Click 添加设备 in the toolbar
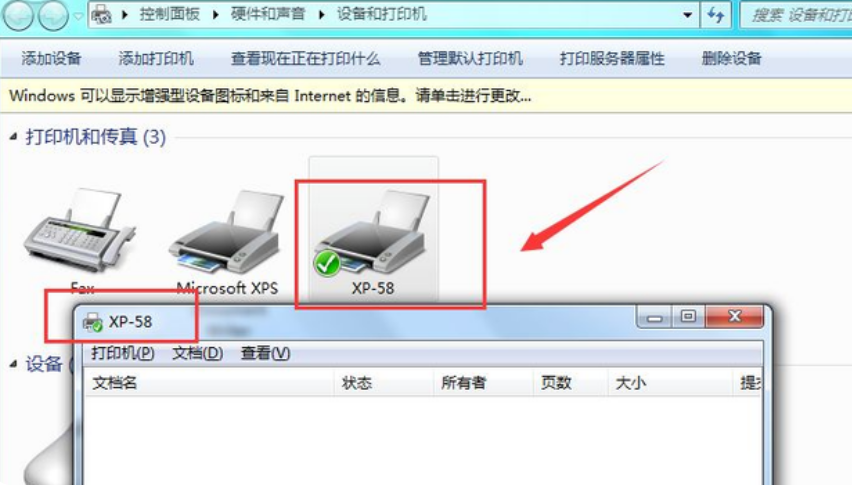Image resolution: width=852 pixels, height=491 pixels. tap(51, 58)
